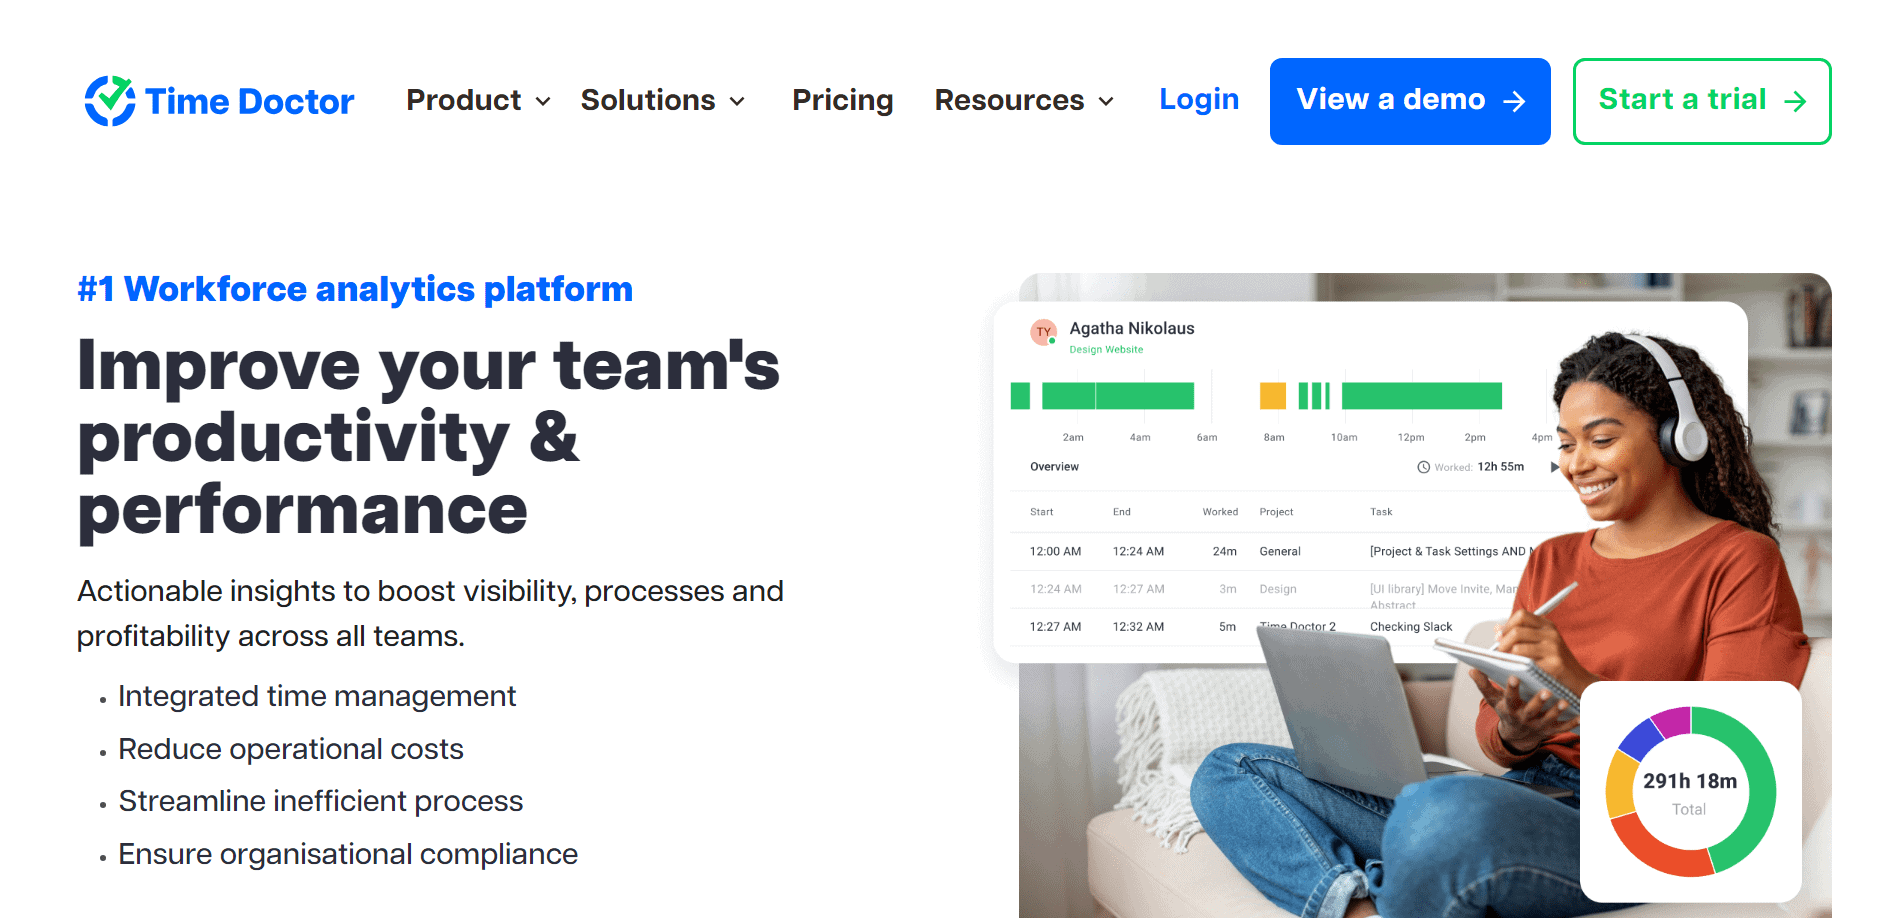The image size is (1902, 918).
Task: Expand the Product dropdown chevron
Action: pyautogui.click(x=543, y=101)
